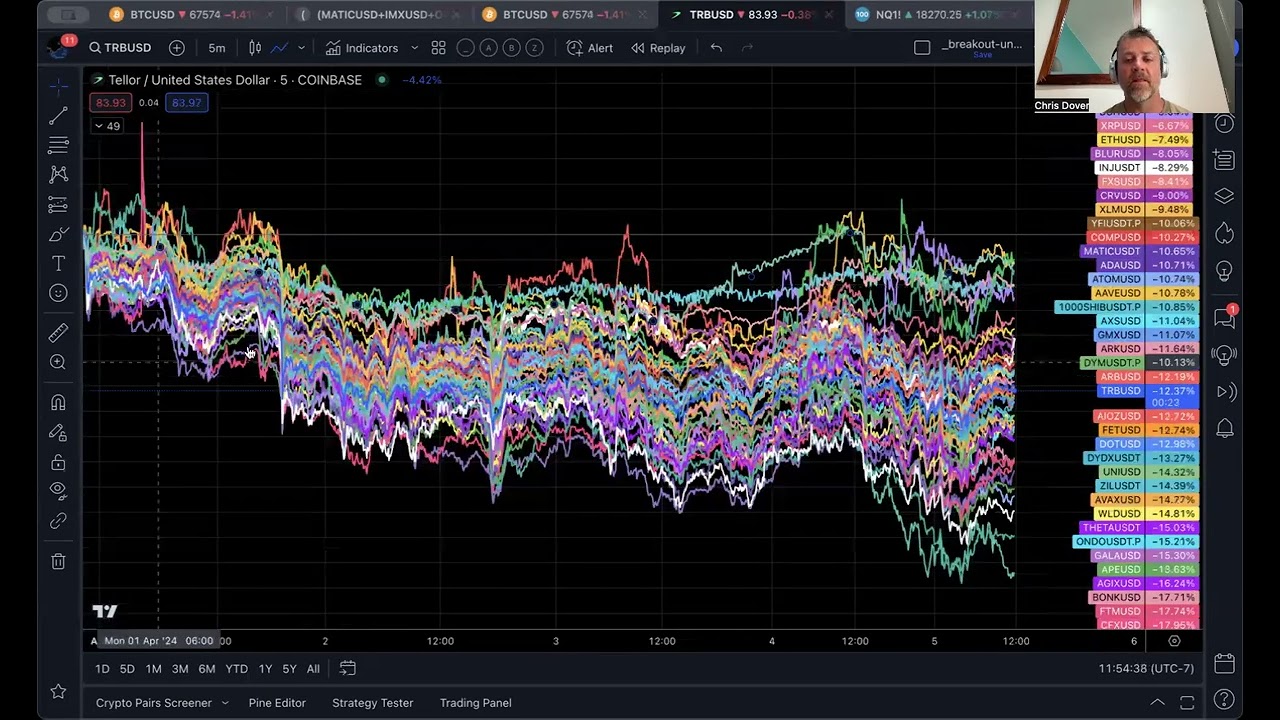Open the Strategy Tester tab
Screen dimensions: 1280x720
pyautogui.click(x=372, y=703)
